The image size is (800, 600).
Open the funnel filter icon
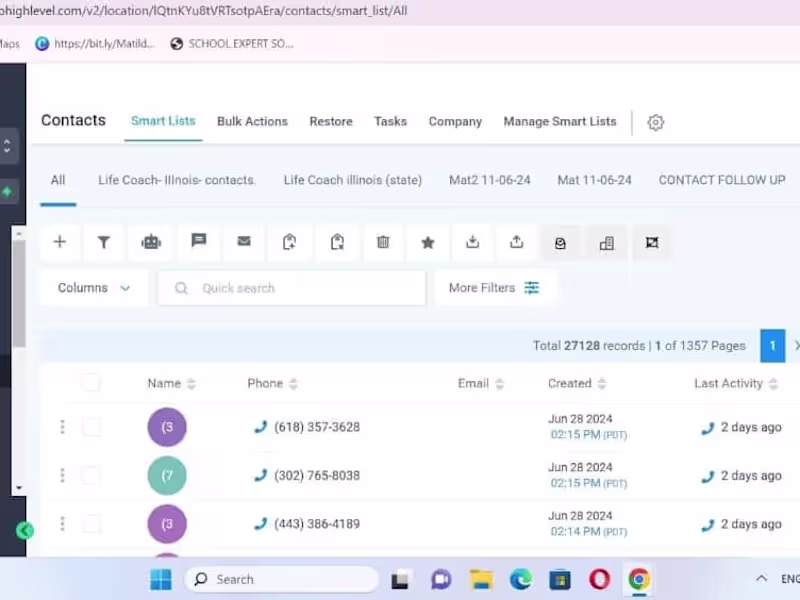click(104, 242)
